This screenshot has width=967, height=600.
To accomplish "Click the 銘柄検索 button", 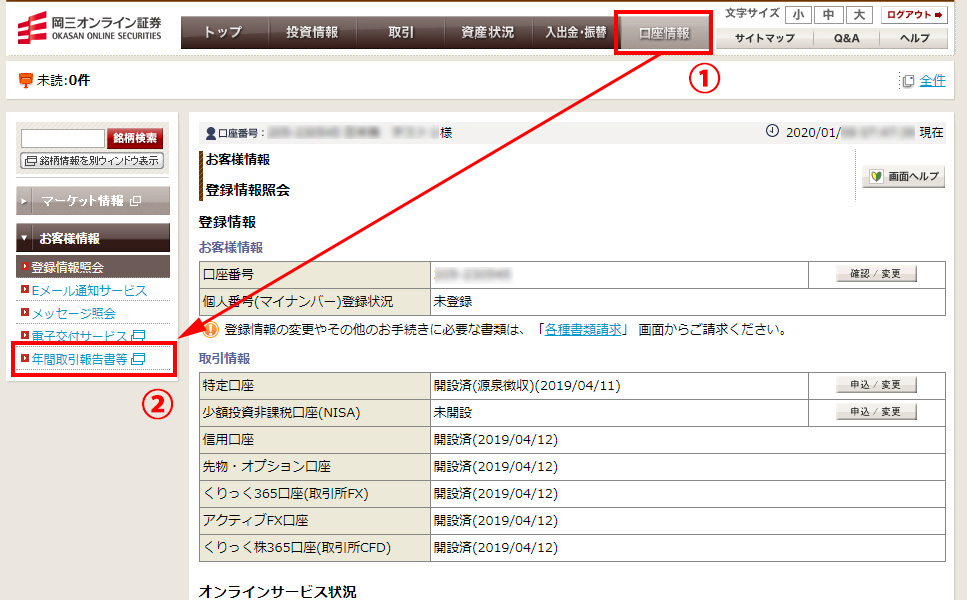I will point(134,138).
